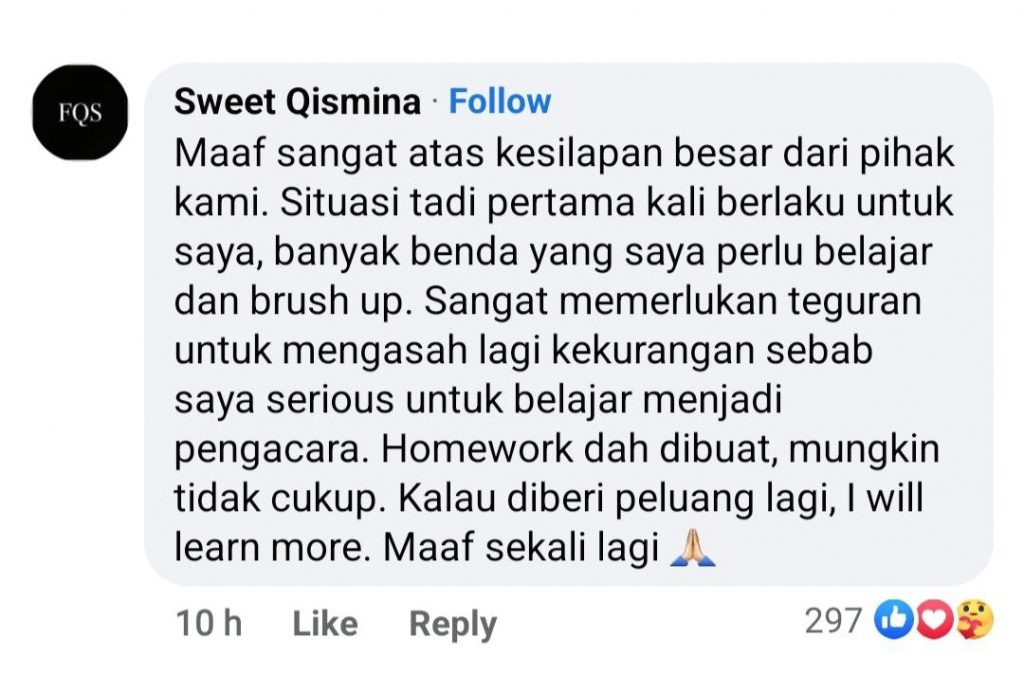Click the praying hands emoji
The height and width of the screenshot is (674, 1024).
pos(693,548)
